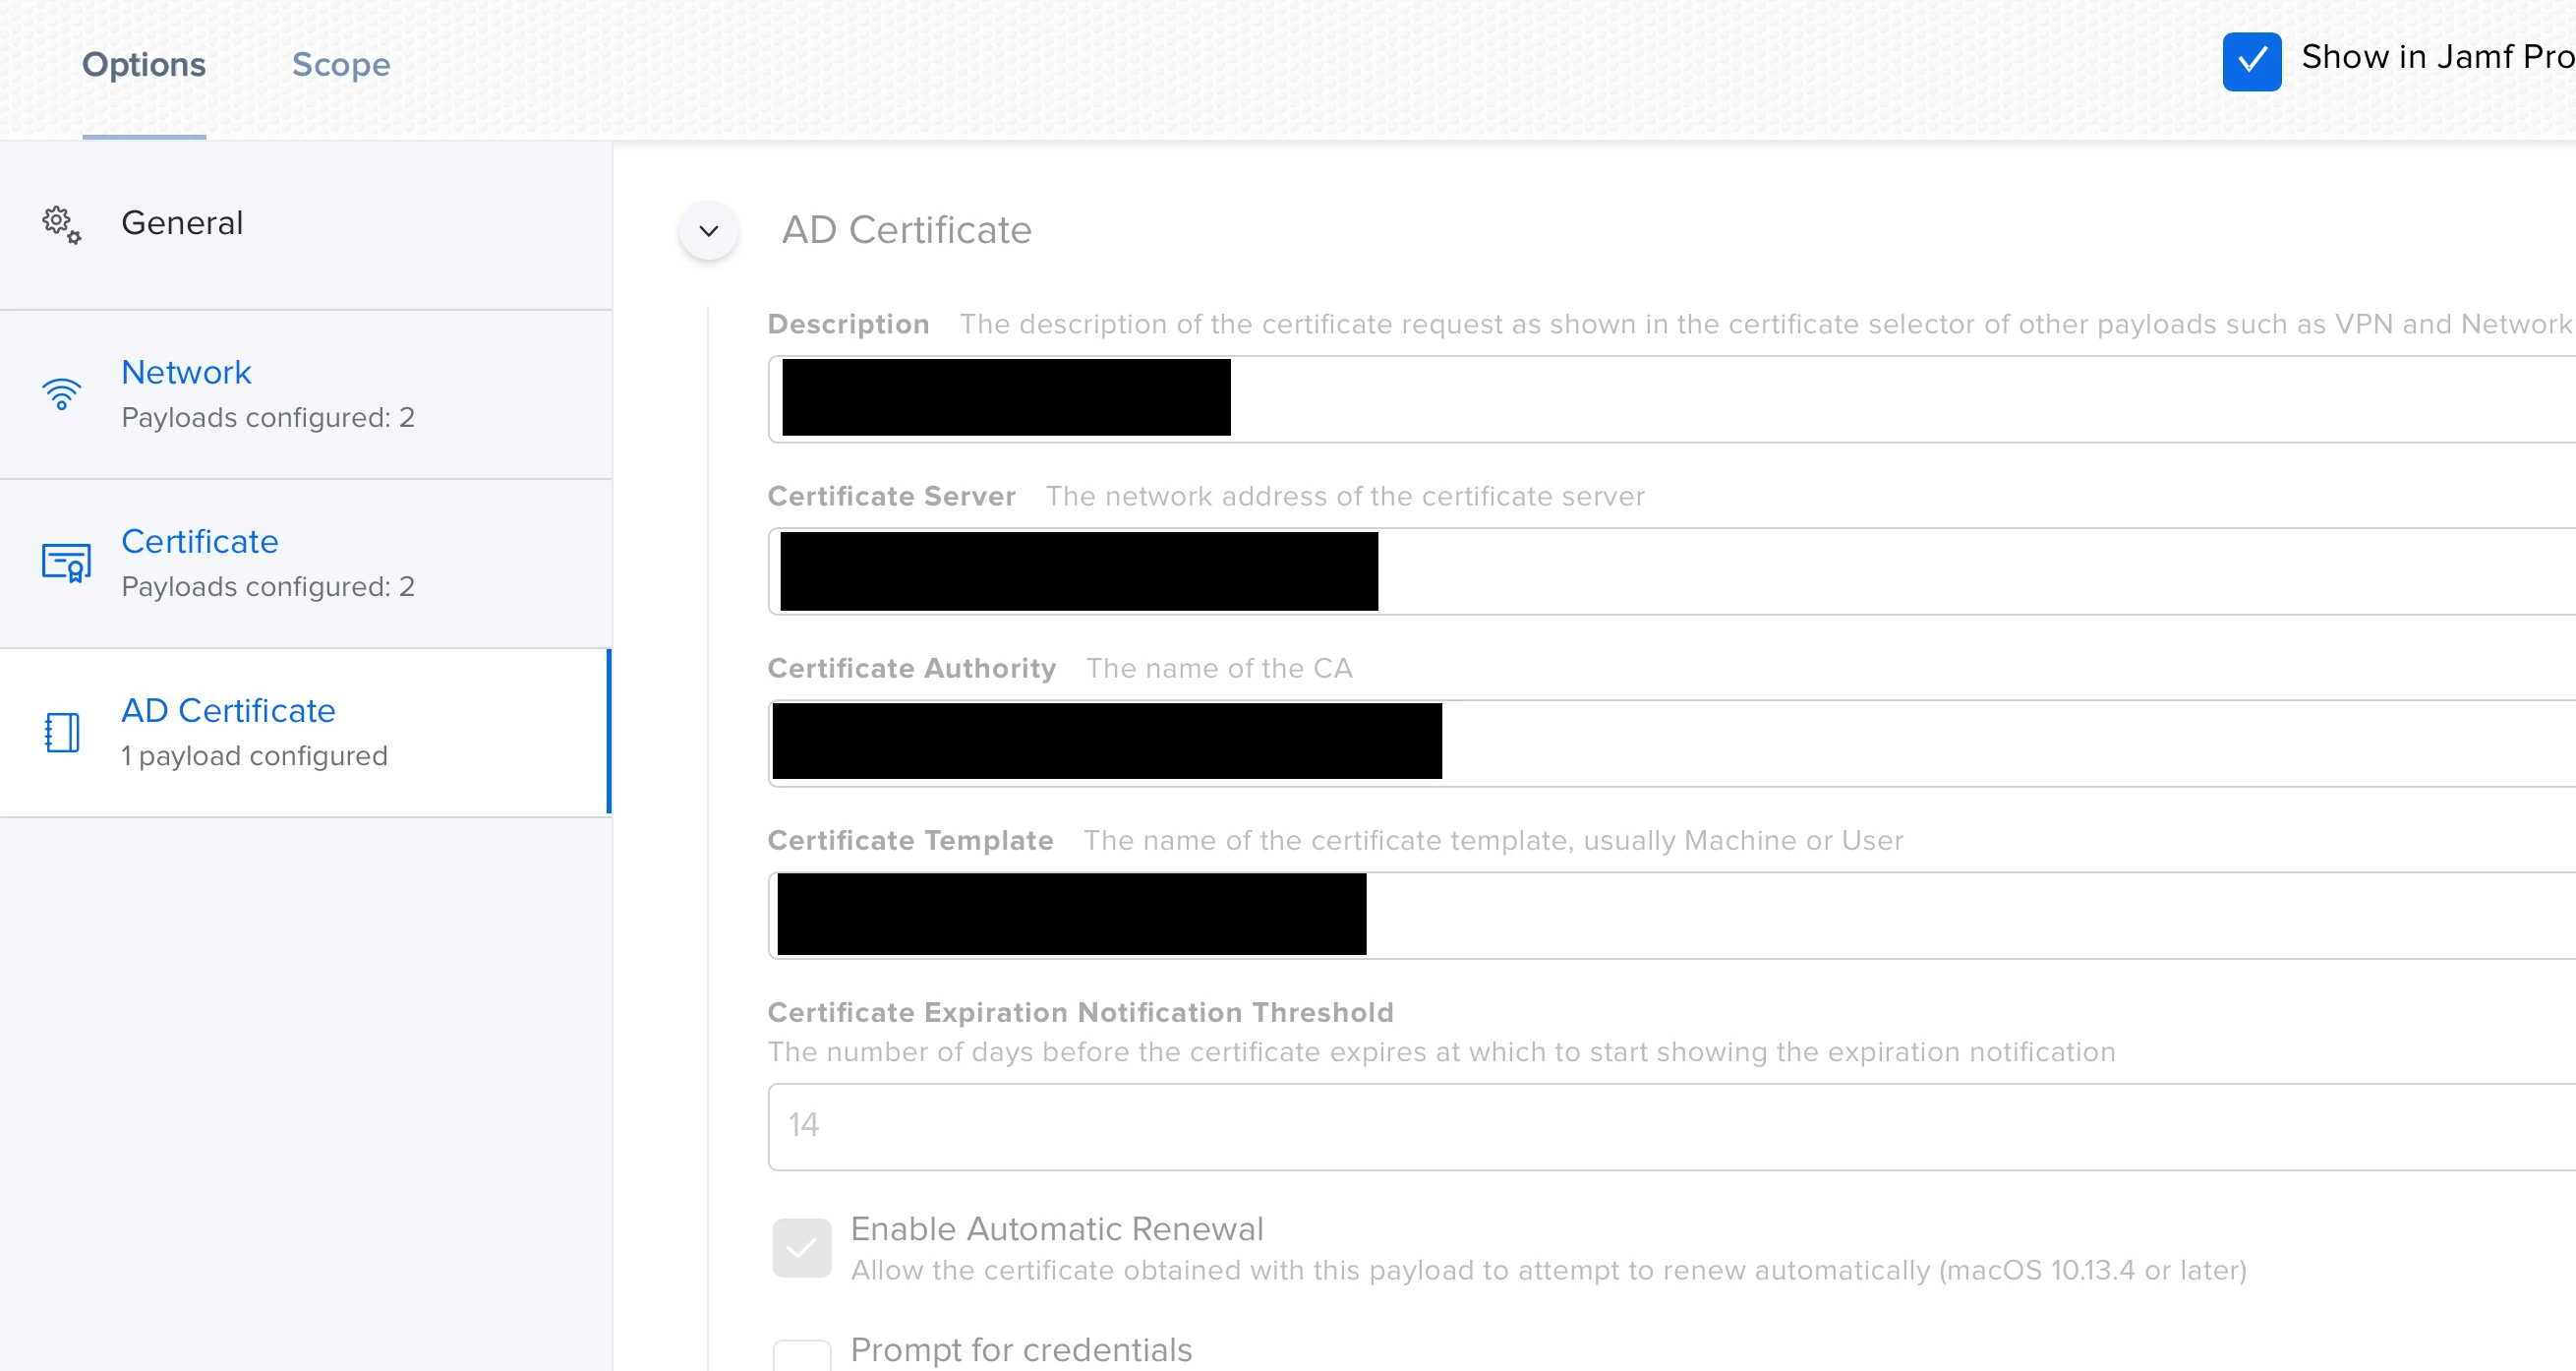Toggle the Prompt for credentials checkbox
Viewport: 2576px width, 1371px height.
(x=802, y=1355)
